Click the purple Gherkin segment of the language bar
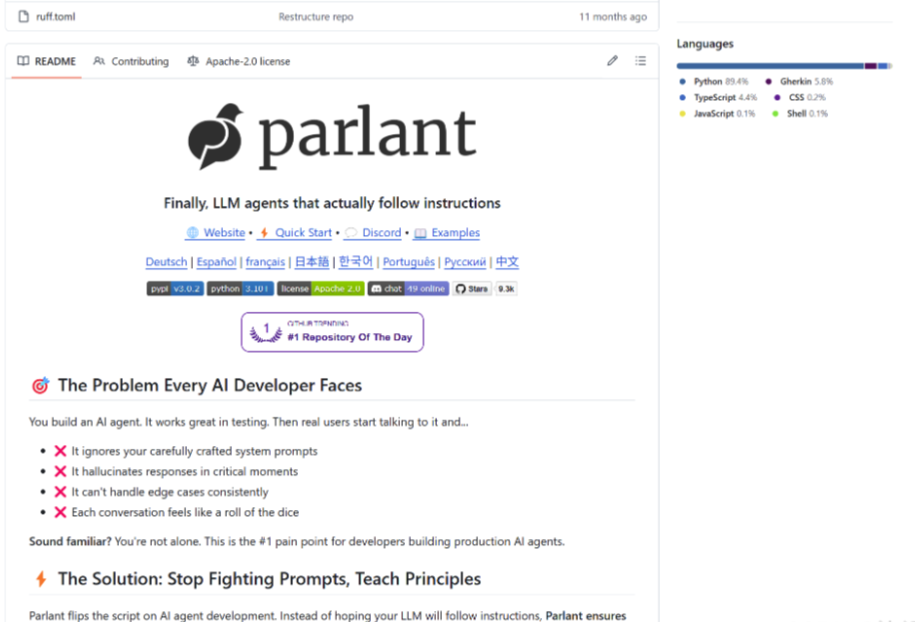Screen dimensions: 915x622 coord(871,66)
